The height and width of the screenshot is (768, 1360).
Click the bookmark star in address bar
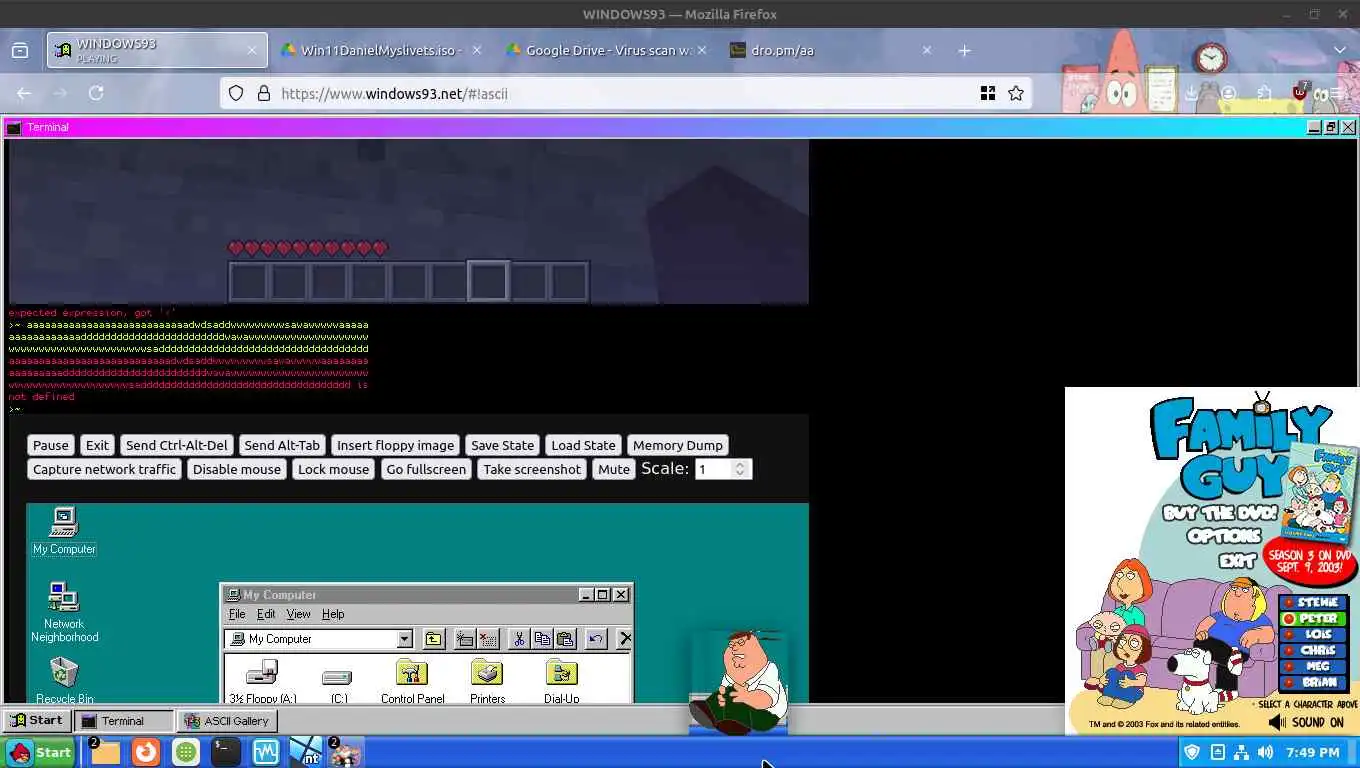(1016, 93)
